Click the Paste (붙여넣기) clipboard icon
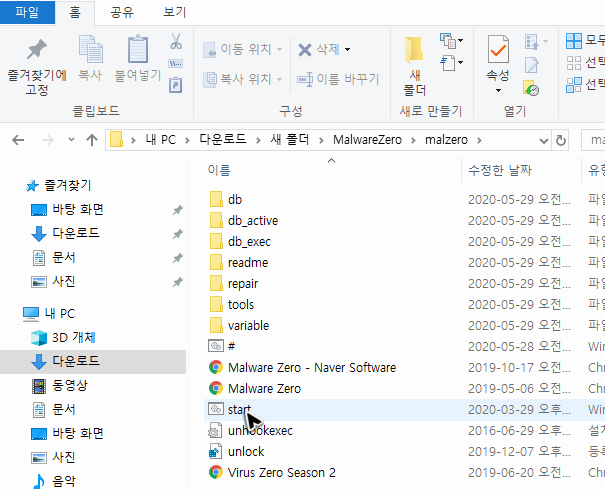This screenshot has height=489, width=605. 137,49
